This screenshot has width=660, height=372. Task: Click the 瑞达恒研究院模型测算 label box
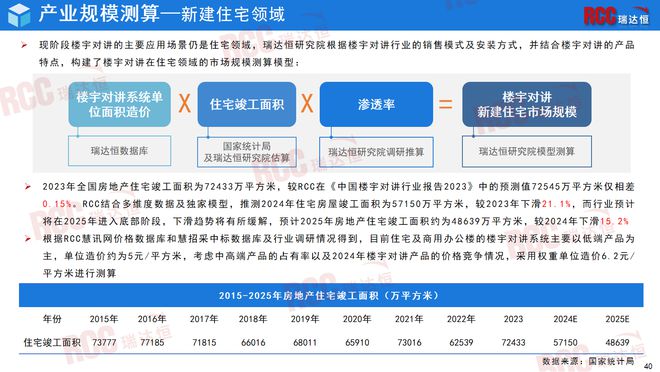point(527,151)
